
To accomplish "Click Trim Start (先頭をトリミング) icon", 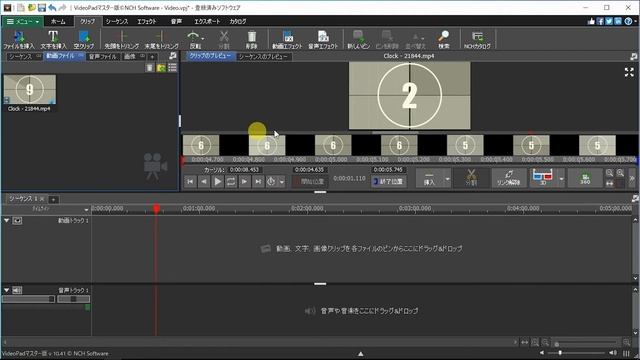I will [122, 40].
